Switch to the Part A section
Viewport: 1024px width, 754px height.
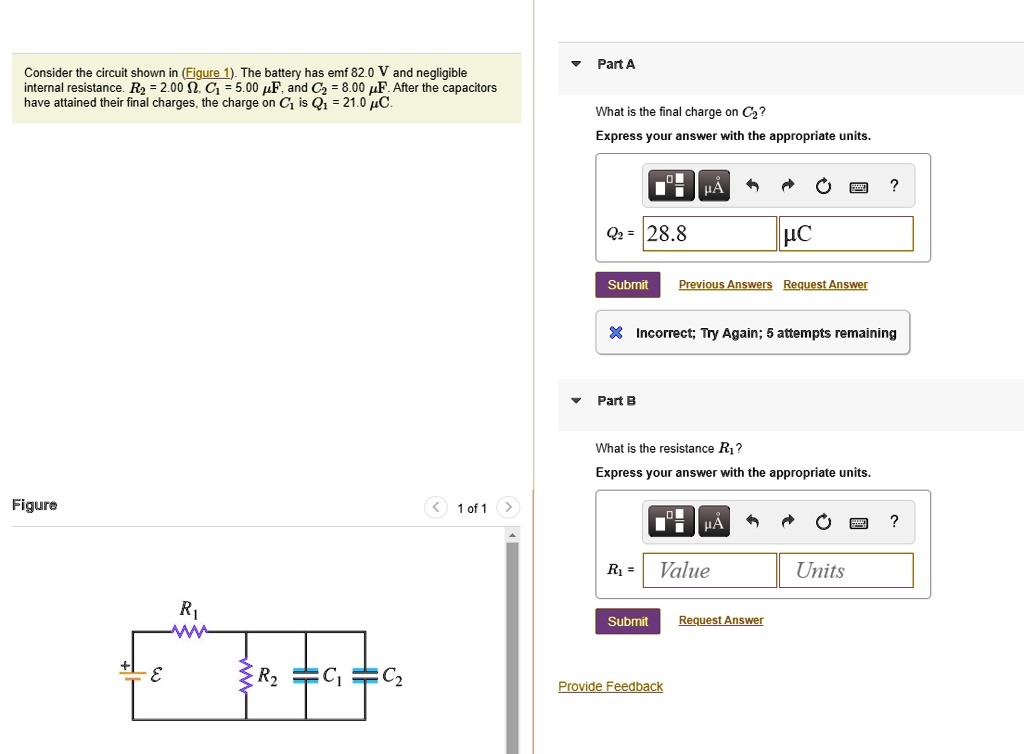(615, 63)
